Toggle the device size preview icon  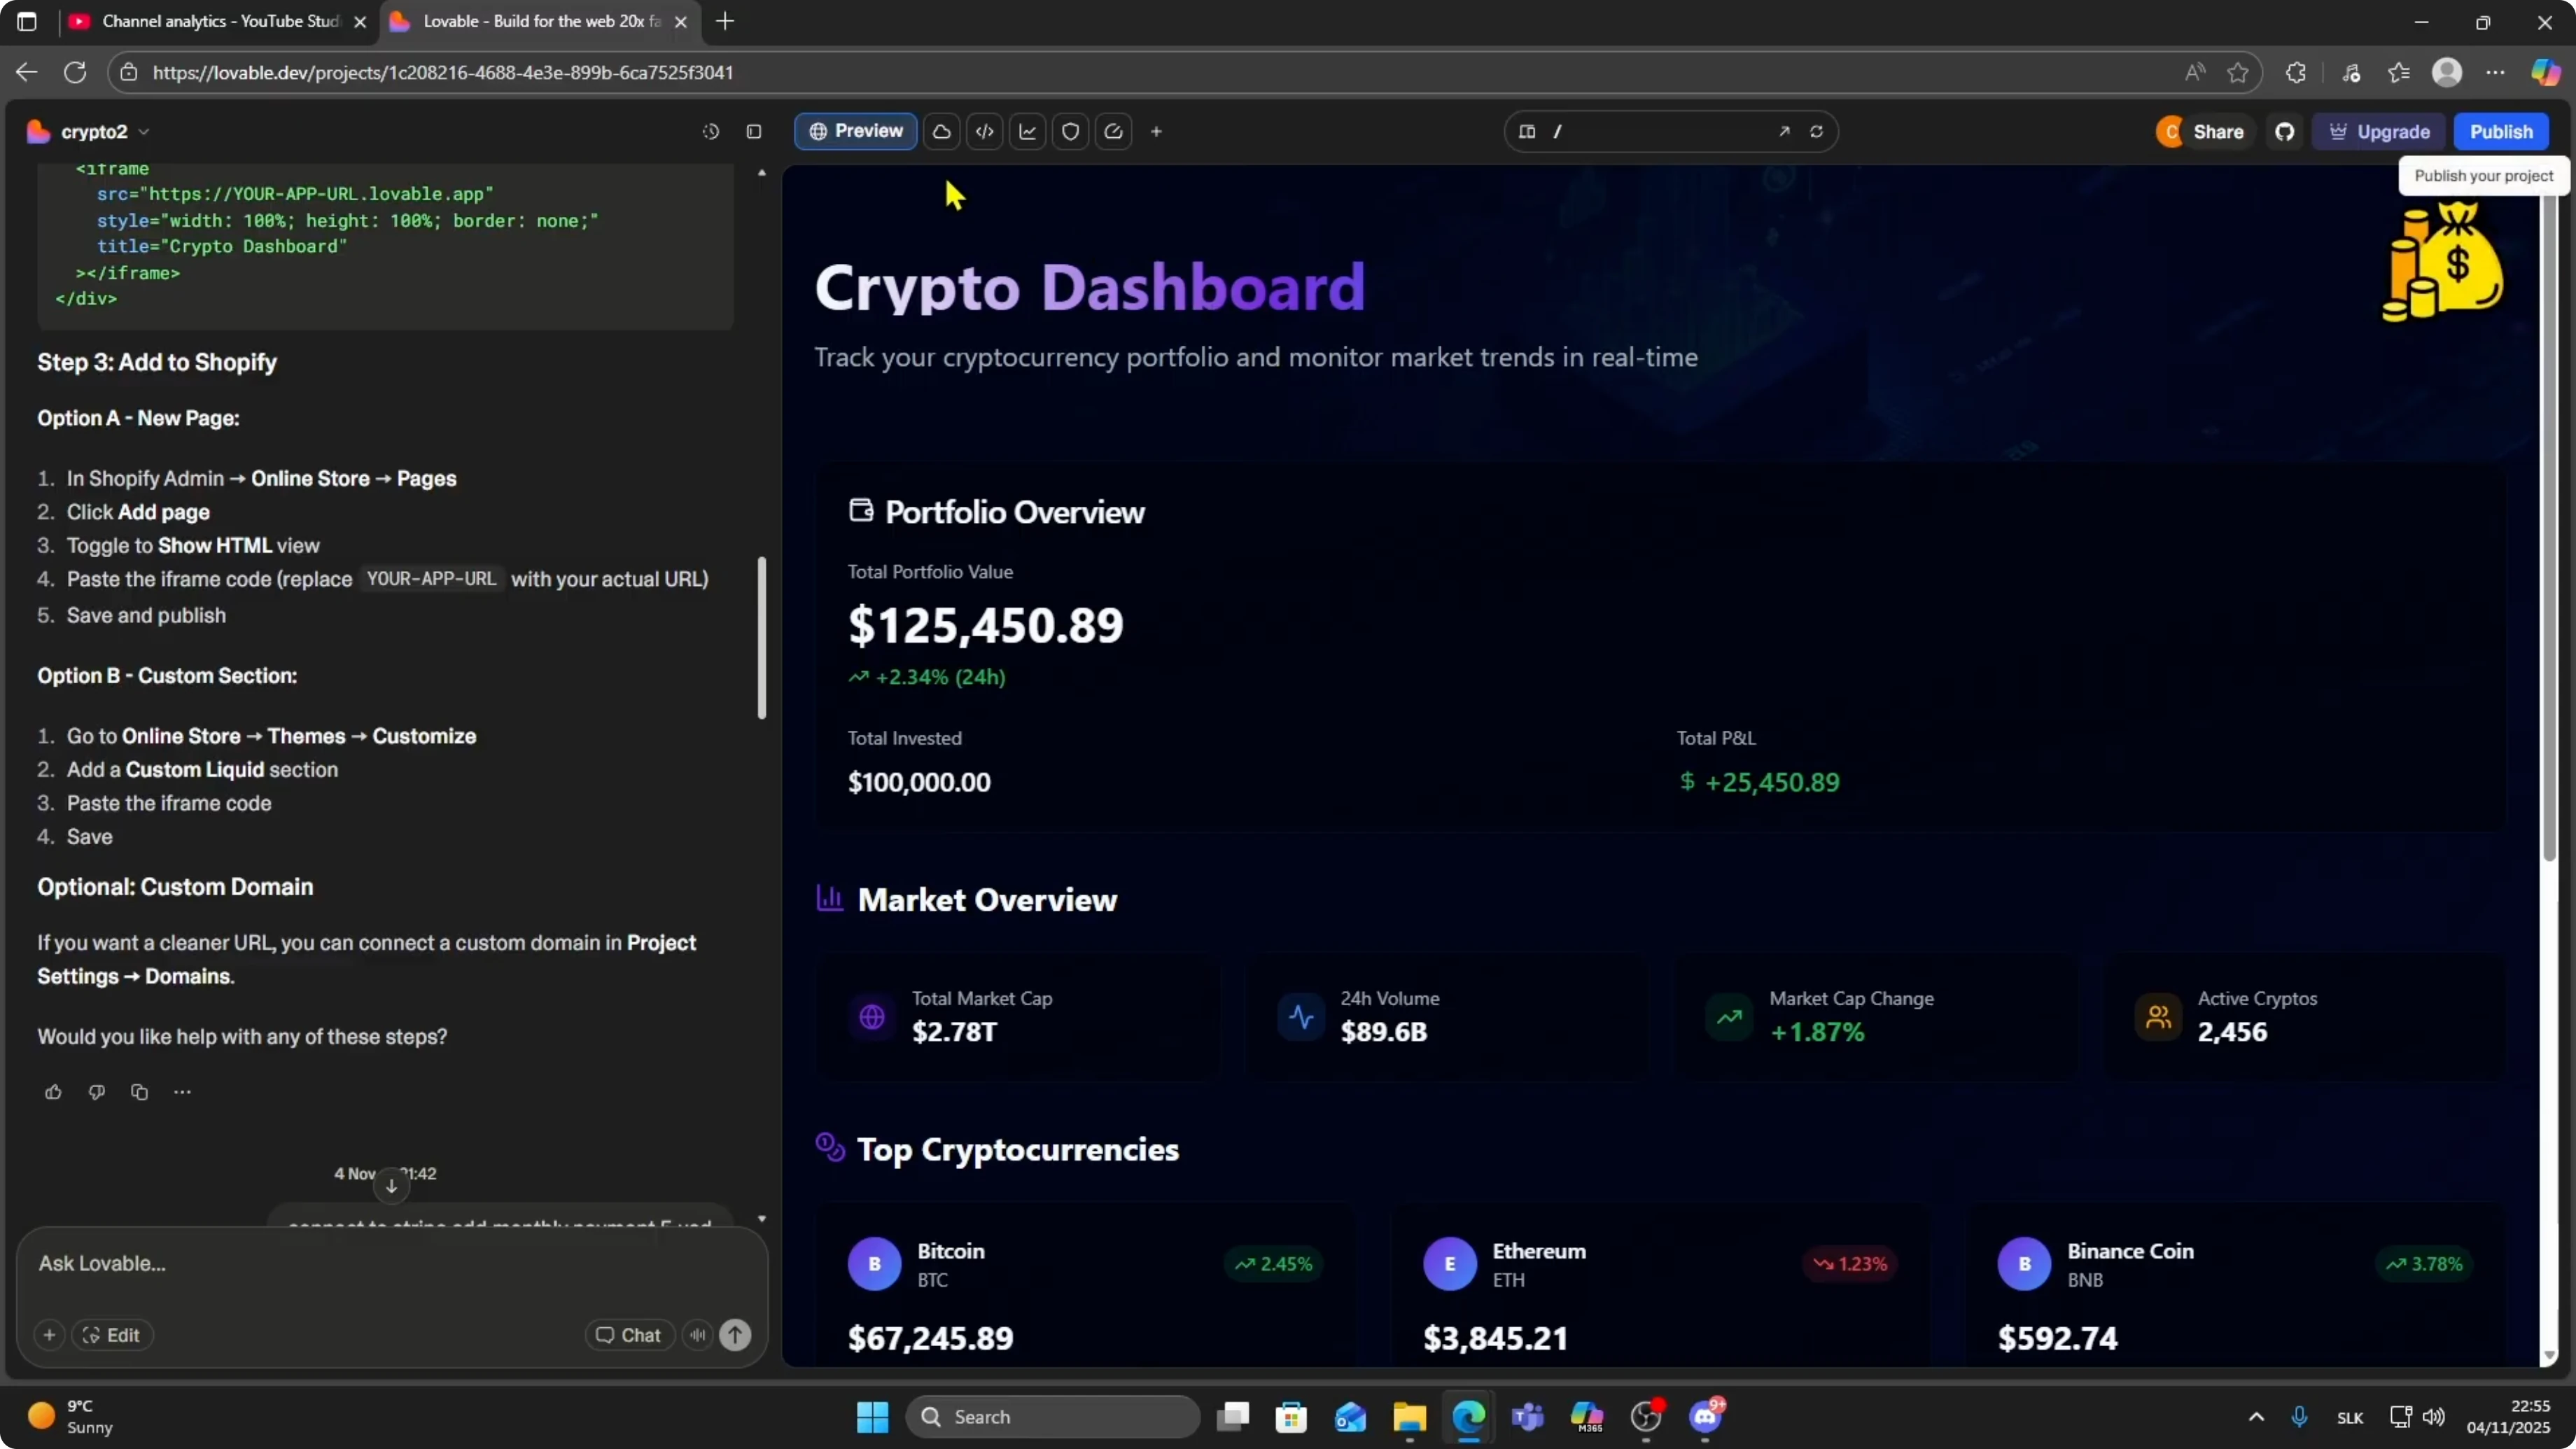tap(1527, 132)
